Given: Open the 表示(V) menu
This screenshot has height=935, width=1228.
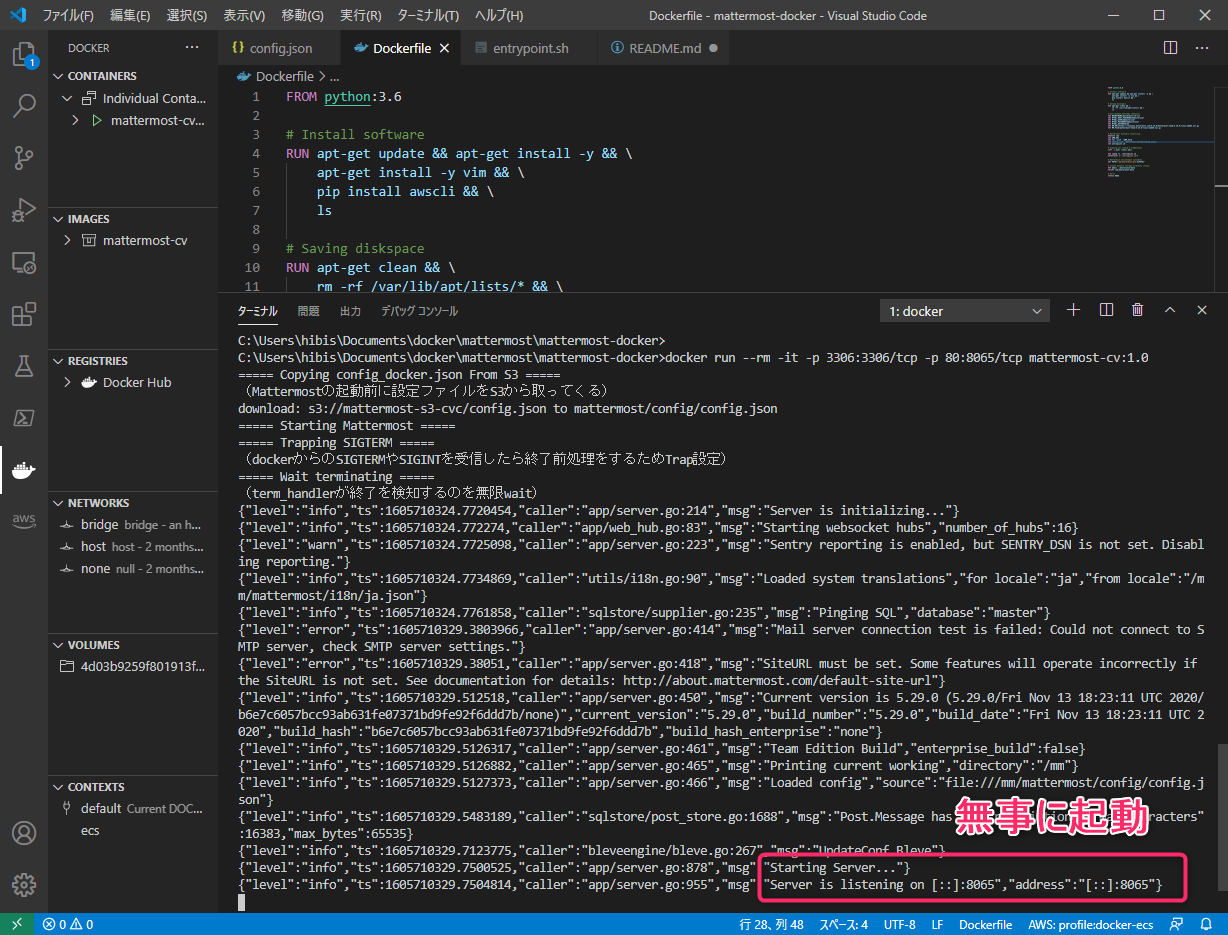Looking at the screenshot, I should point(244,15).
